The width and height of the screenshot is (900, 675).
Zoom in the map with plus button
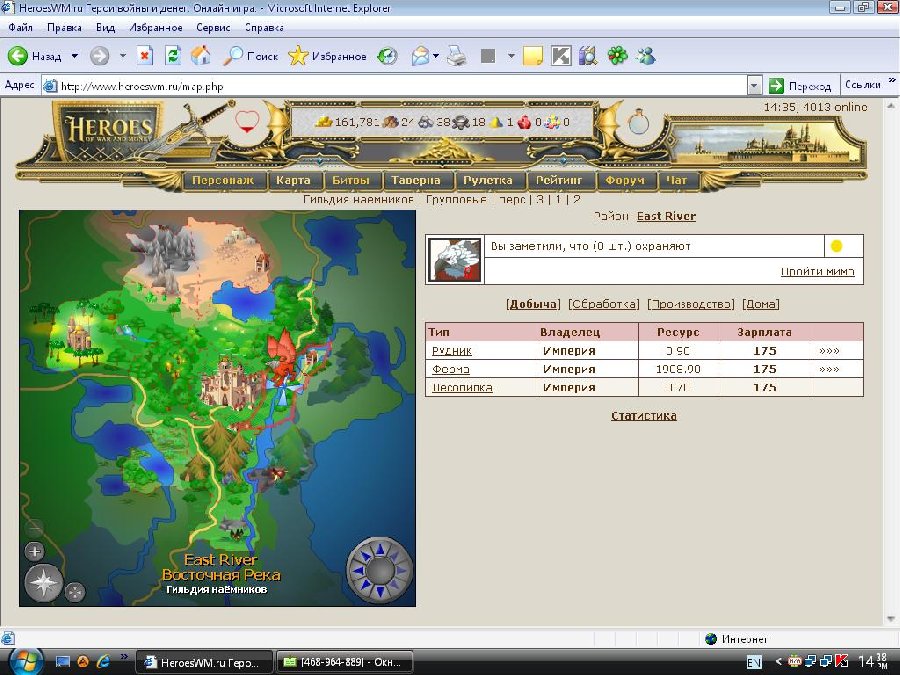click(x=34, y=551)
